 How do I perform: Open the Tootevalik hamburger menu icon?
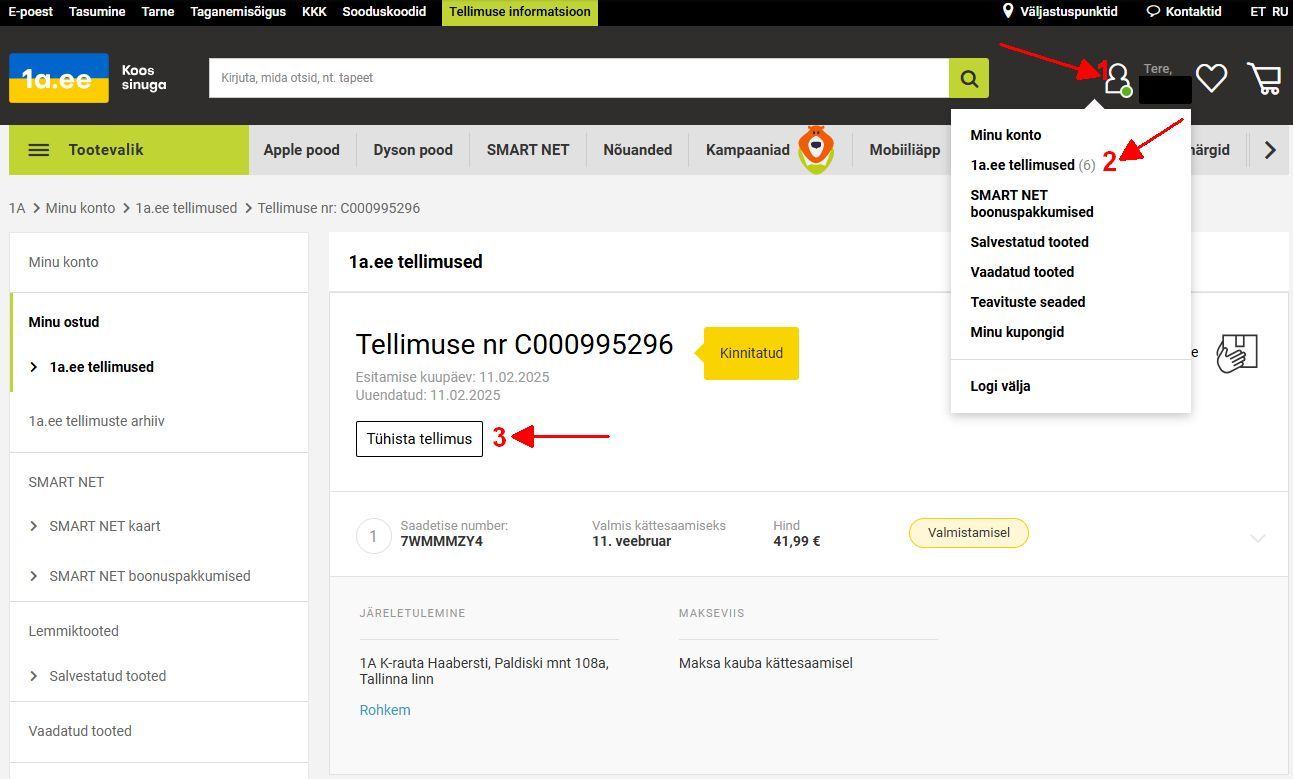[39, 150]
